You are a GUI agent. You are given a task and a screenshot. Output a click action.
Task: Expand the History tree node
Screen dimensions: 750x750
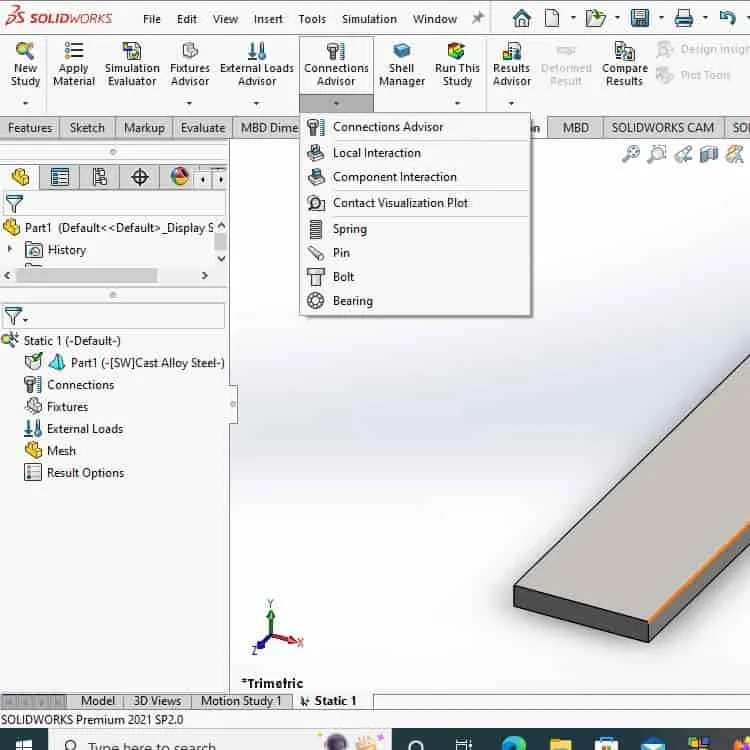click(10, 249)
